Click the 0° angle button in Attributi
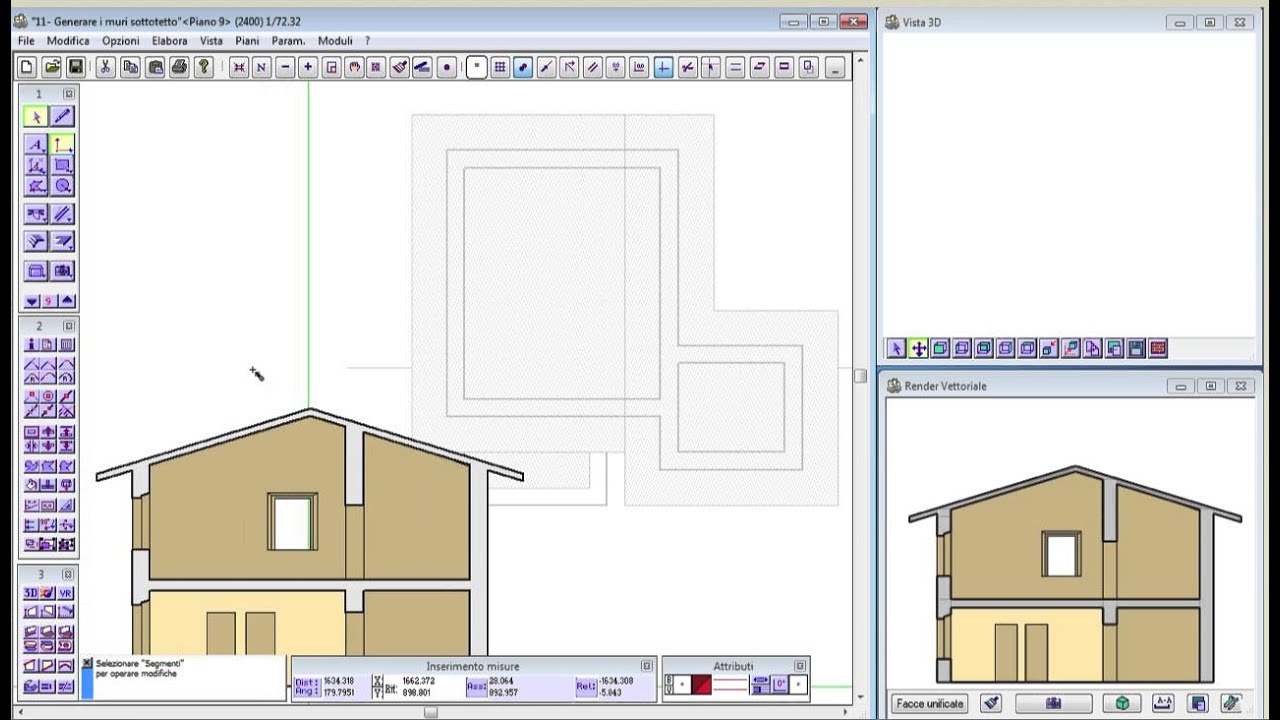The image size is (1280, 720). (778, 685)
